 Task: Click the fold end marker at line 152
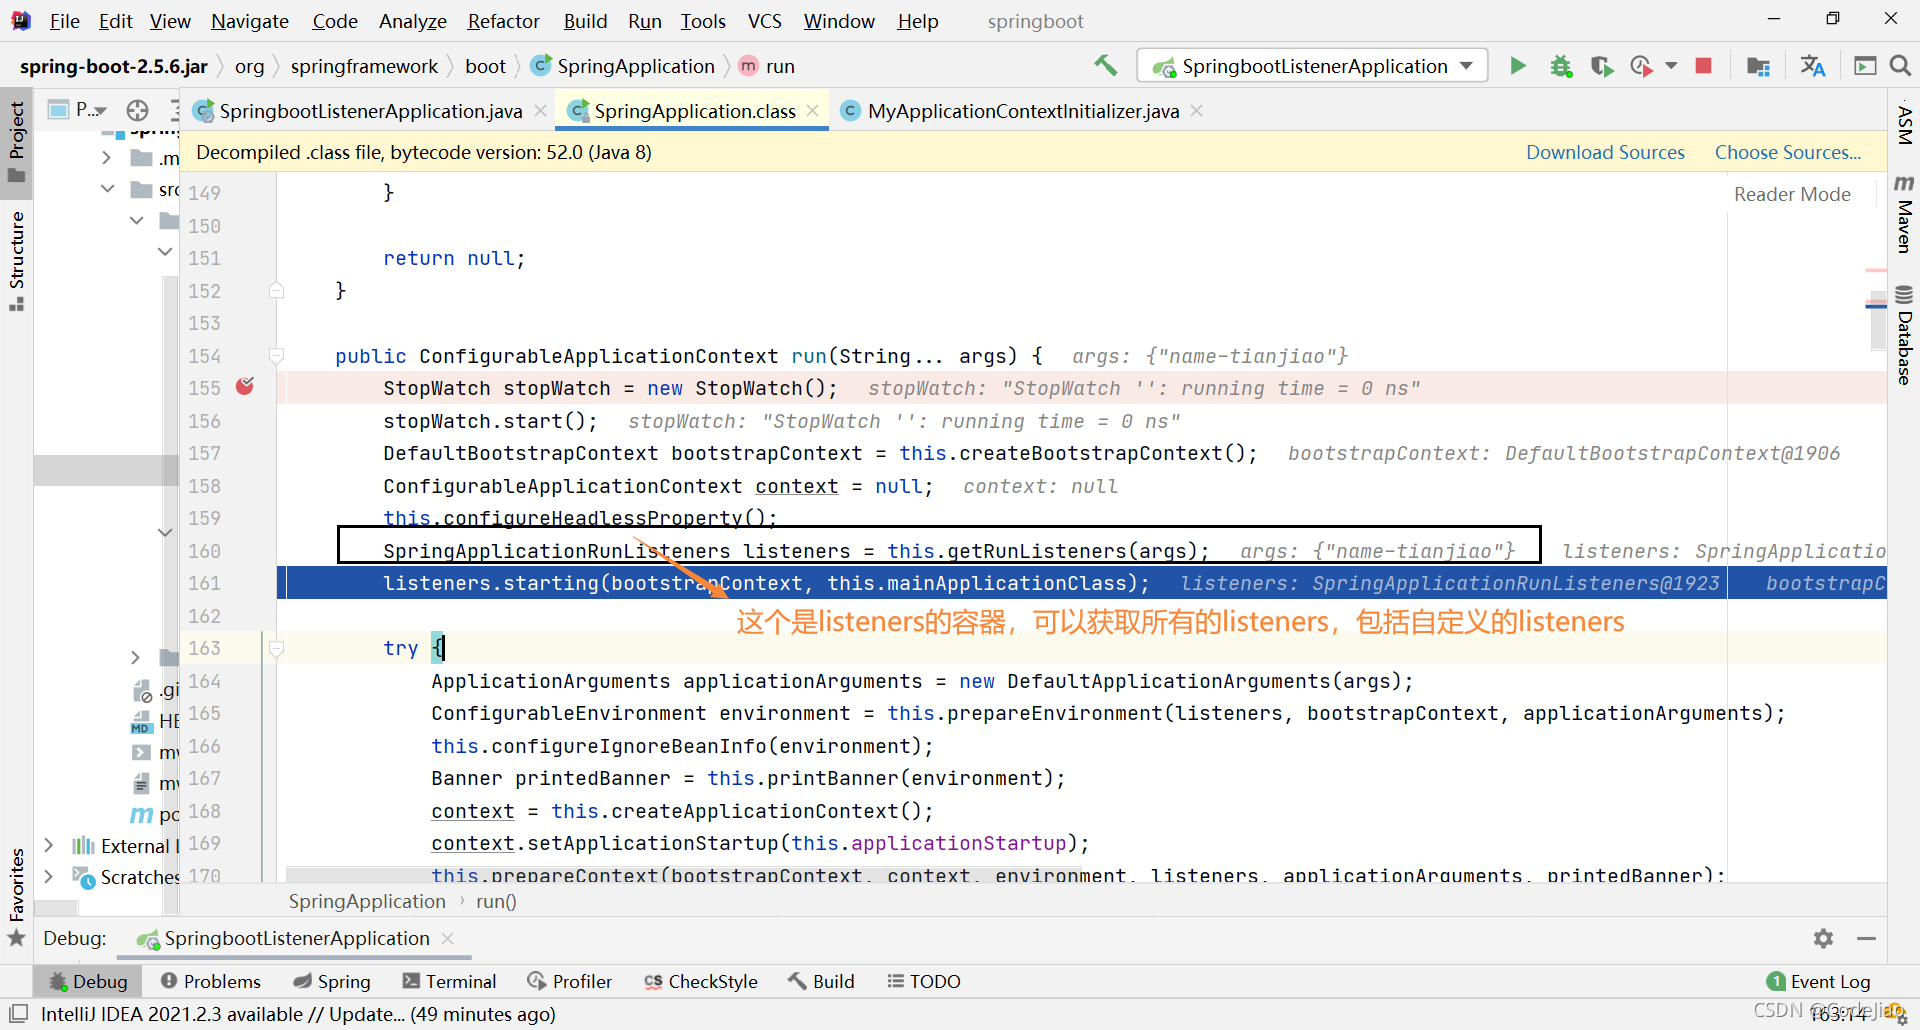click(277, 290)
